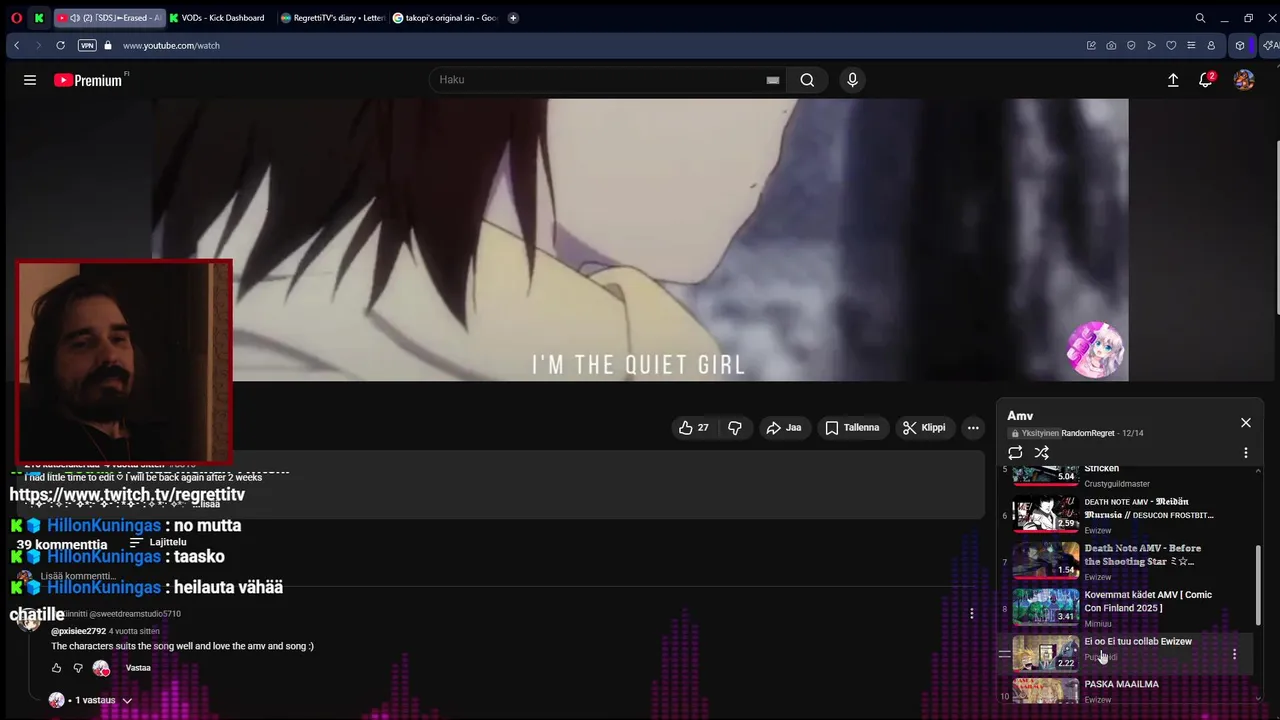Create a clip with Klippi button
The image size is (1280, 720).
click(x=924, y=428)
